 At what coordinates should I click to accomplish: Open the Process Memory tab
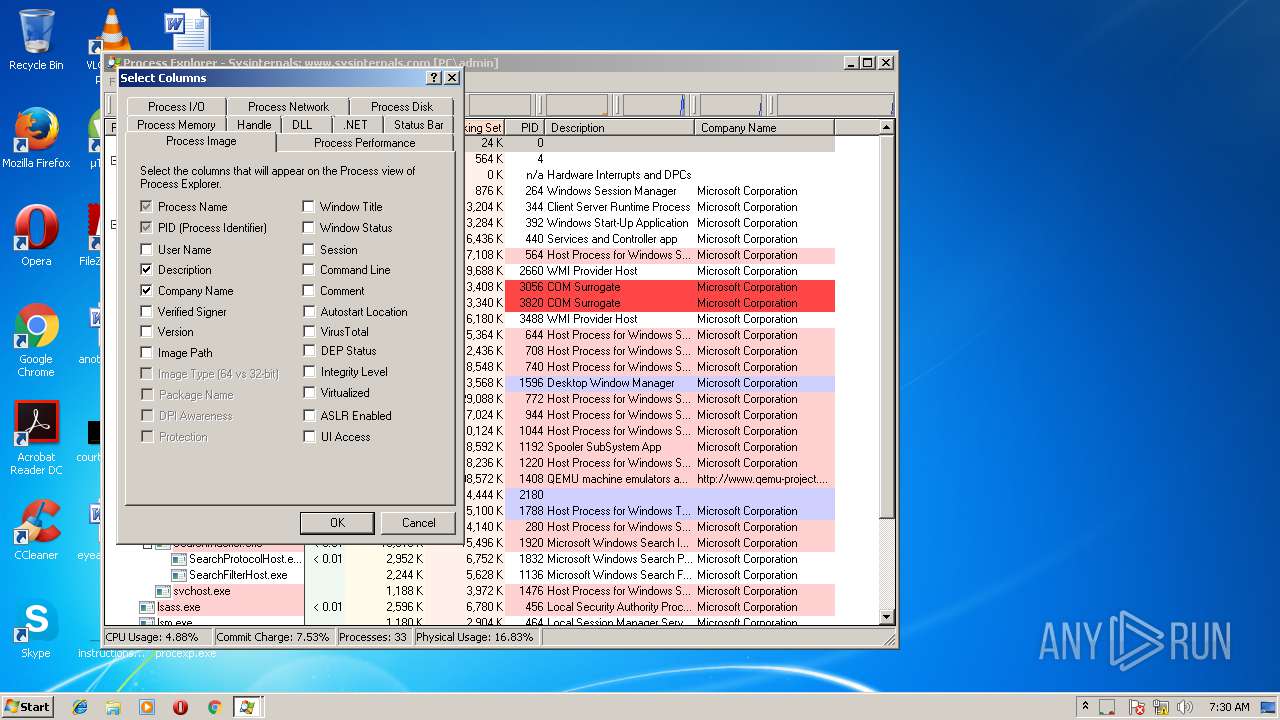click(176, 124)
